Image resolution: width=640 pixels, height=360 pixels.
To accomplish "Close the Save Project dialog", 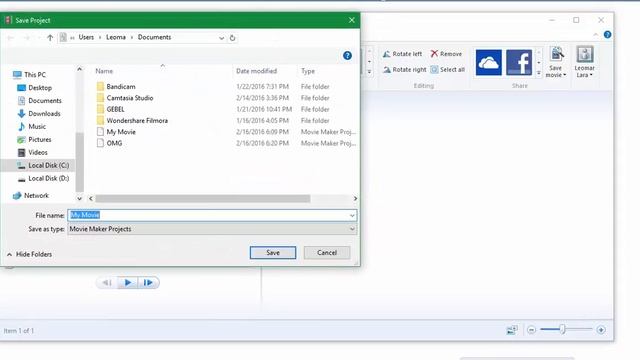I will pyautogui.click(x=351, y=20).
